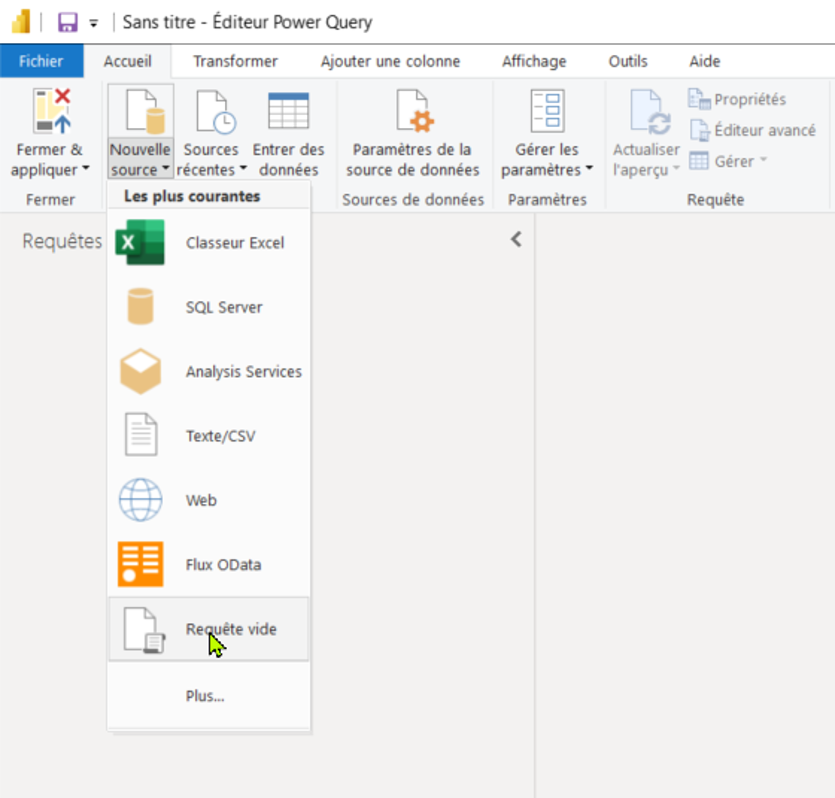Screen dimensions: 835x798
Task: Collapse the Requêtes pane with chevron
Action: click(516, 239)
